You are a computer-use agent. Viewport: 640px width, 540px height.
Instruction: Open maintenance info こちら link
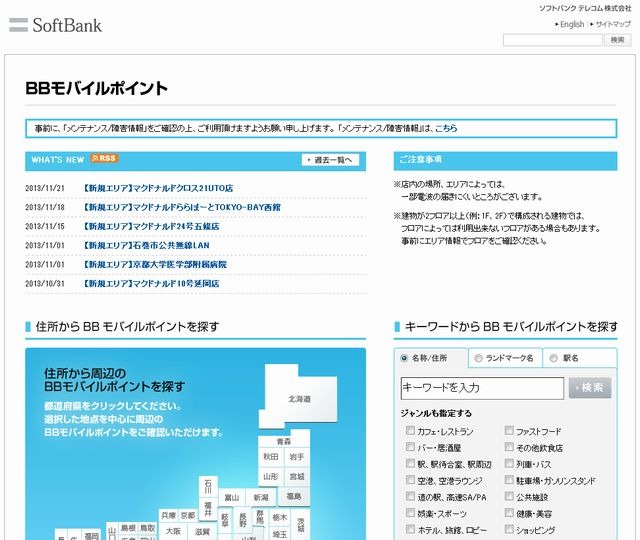pos(446,128)
